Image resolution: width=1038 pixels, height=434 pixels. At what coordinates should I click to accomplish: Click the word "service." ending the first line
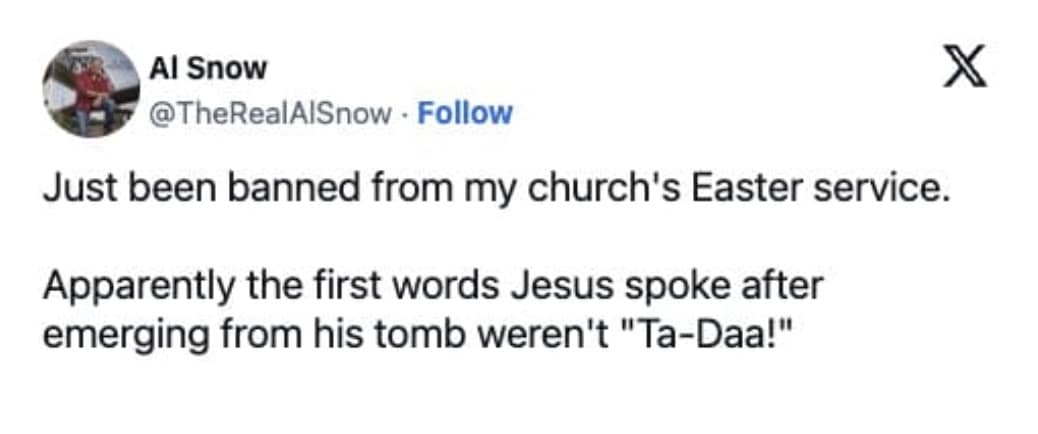point(885,189)
